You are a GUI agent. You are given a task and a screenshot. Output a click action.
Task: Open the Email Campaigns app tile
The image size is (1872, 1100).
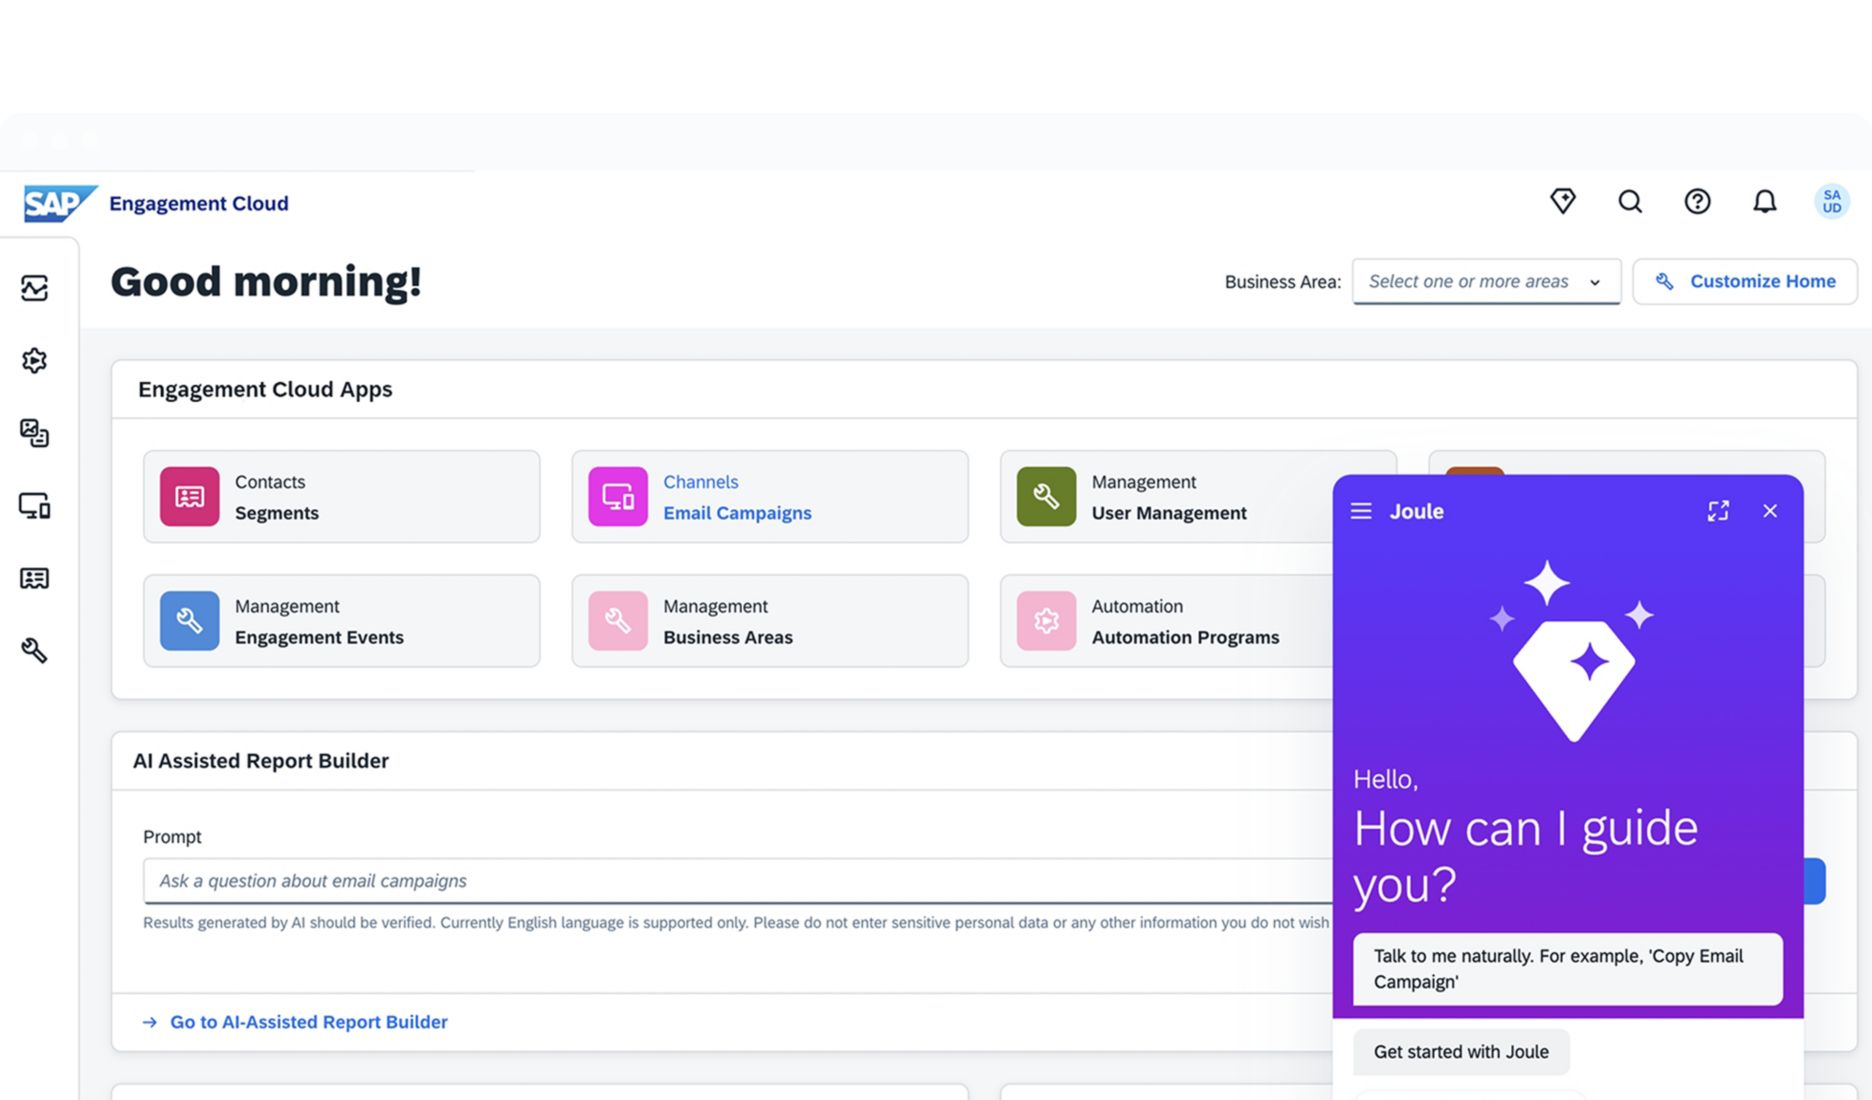pyautogui.click(x=769, y=497)
